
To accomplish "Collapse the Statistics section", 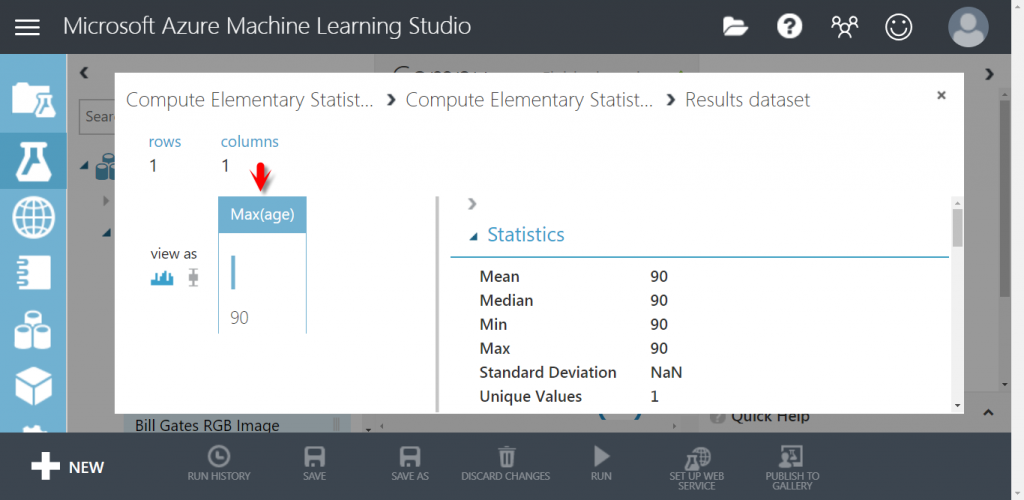I will point(473,236).
